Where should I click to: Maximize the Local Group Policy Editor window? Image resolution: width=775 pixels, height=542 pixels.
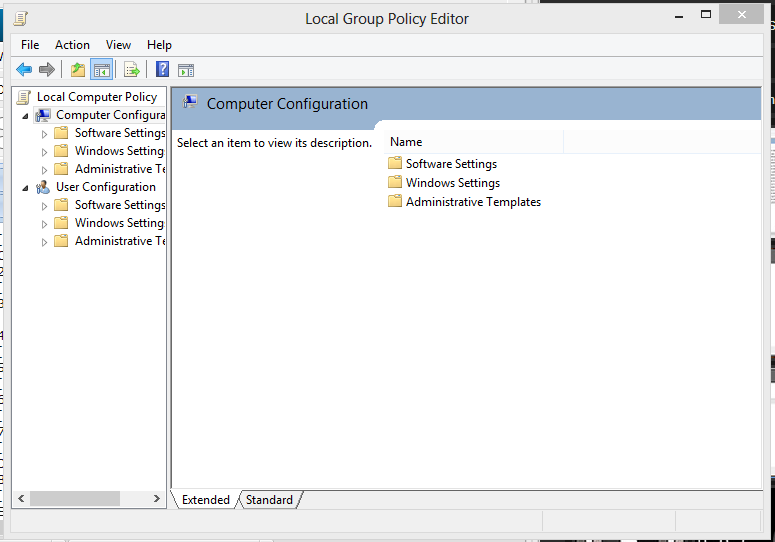[706, 15]
